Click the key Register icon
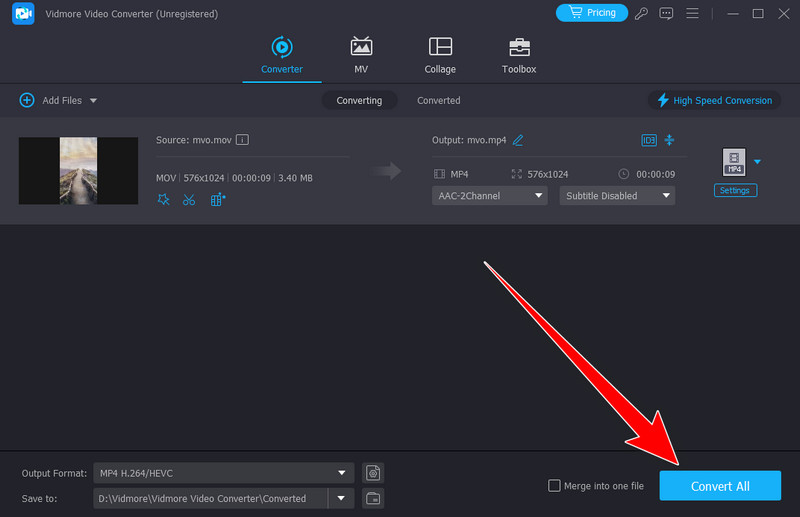This screenshot has height=517, width=800. 640,13
